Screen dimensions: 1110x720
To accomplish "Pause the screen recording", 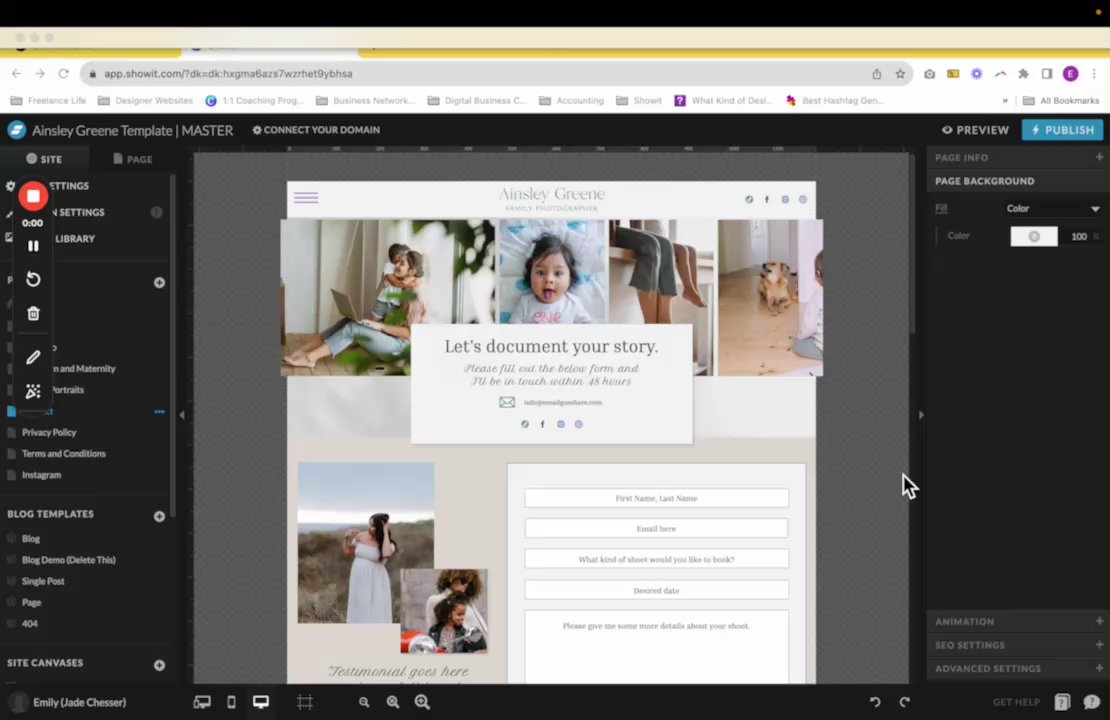I will (x=33, y=246).
